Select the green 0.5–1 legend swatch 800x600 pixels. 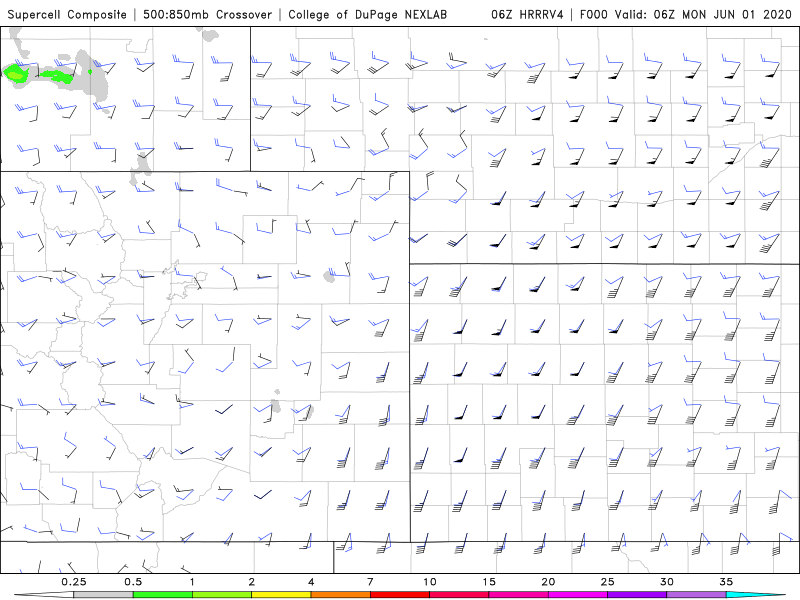click(x=163, y=595)
